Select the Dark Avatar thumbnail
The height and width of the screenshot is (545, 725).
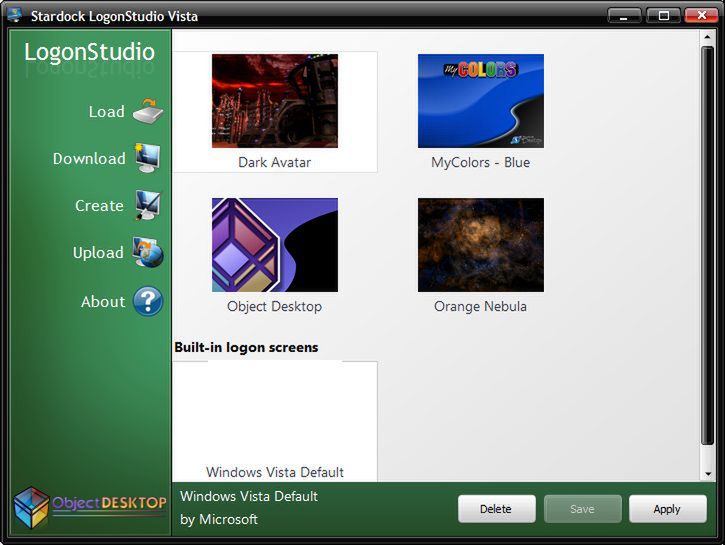pos(275,101)
